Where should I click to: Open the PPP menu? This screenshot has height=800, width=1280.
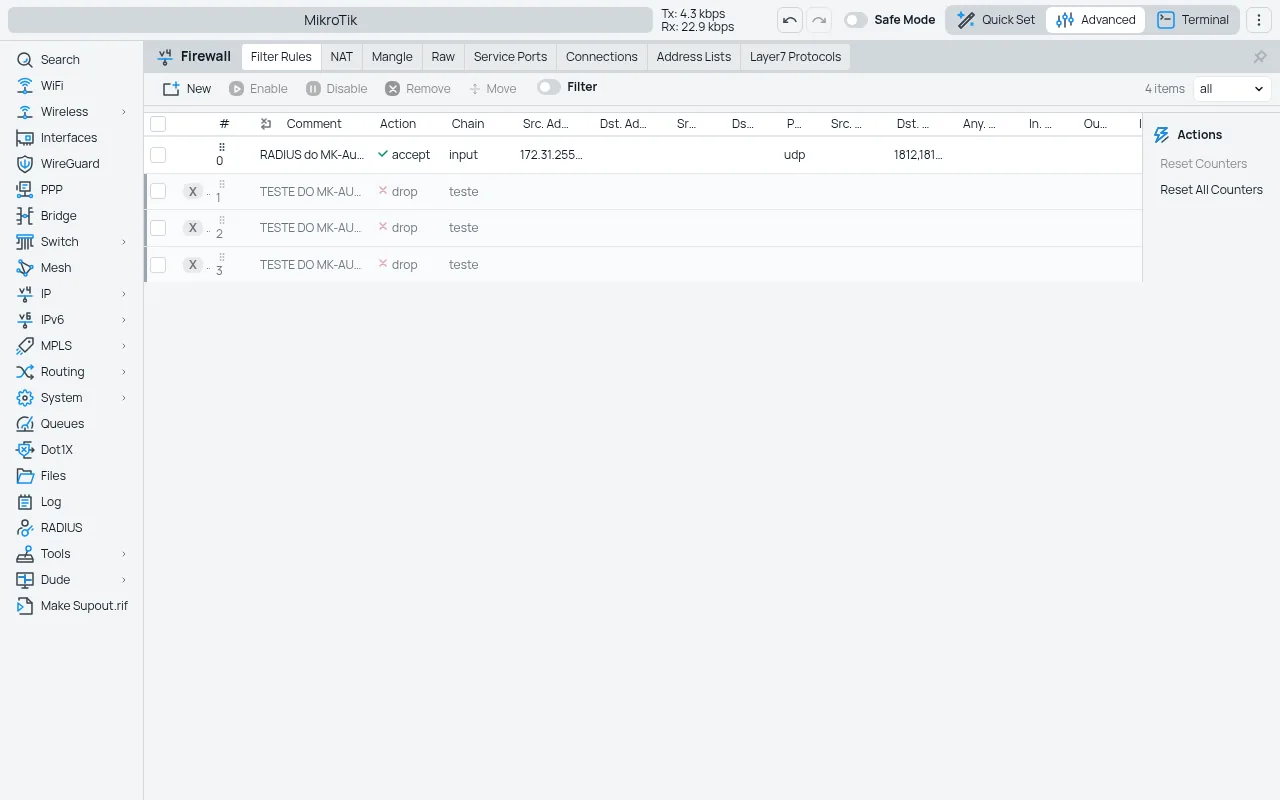coord(51,190)
